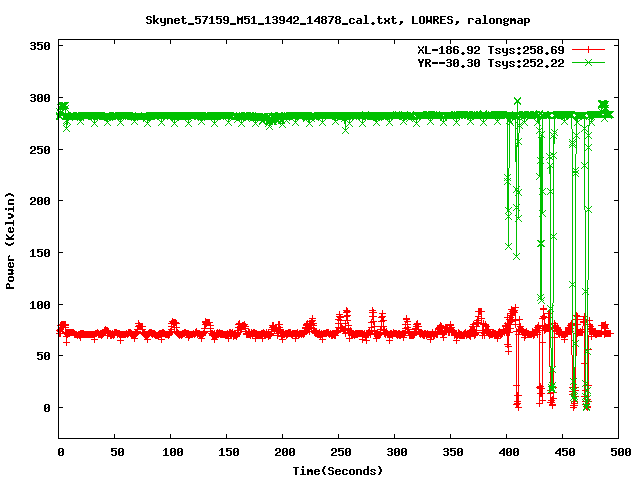
Task: Click y-axis tick label 150
Action: [40, 253]
